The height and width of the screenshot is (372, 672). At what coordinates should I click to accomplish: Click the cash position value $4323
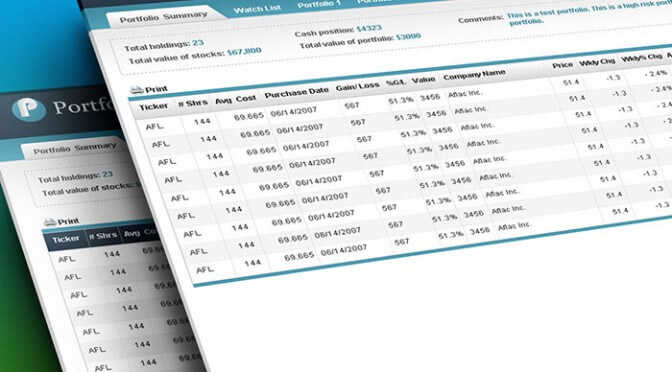pyautogui.click(x=369, y=28)
